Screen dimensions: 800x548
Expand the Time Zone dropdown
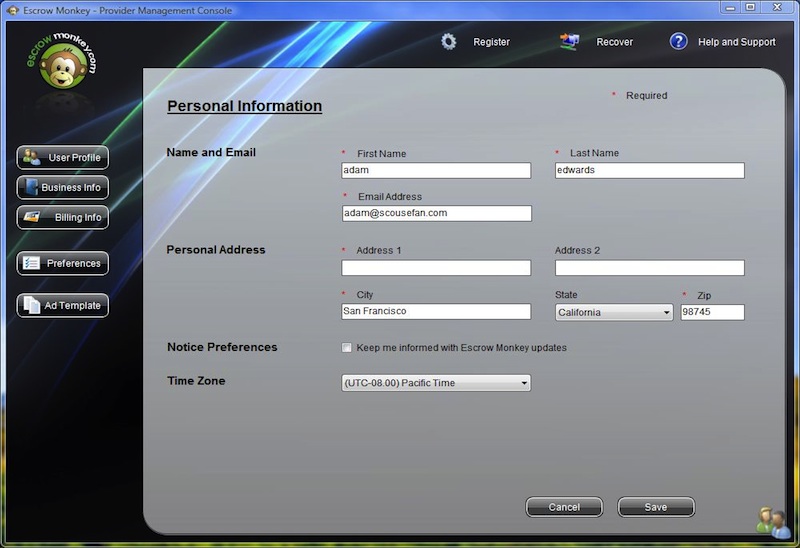pos(436,383)
